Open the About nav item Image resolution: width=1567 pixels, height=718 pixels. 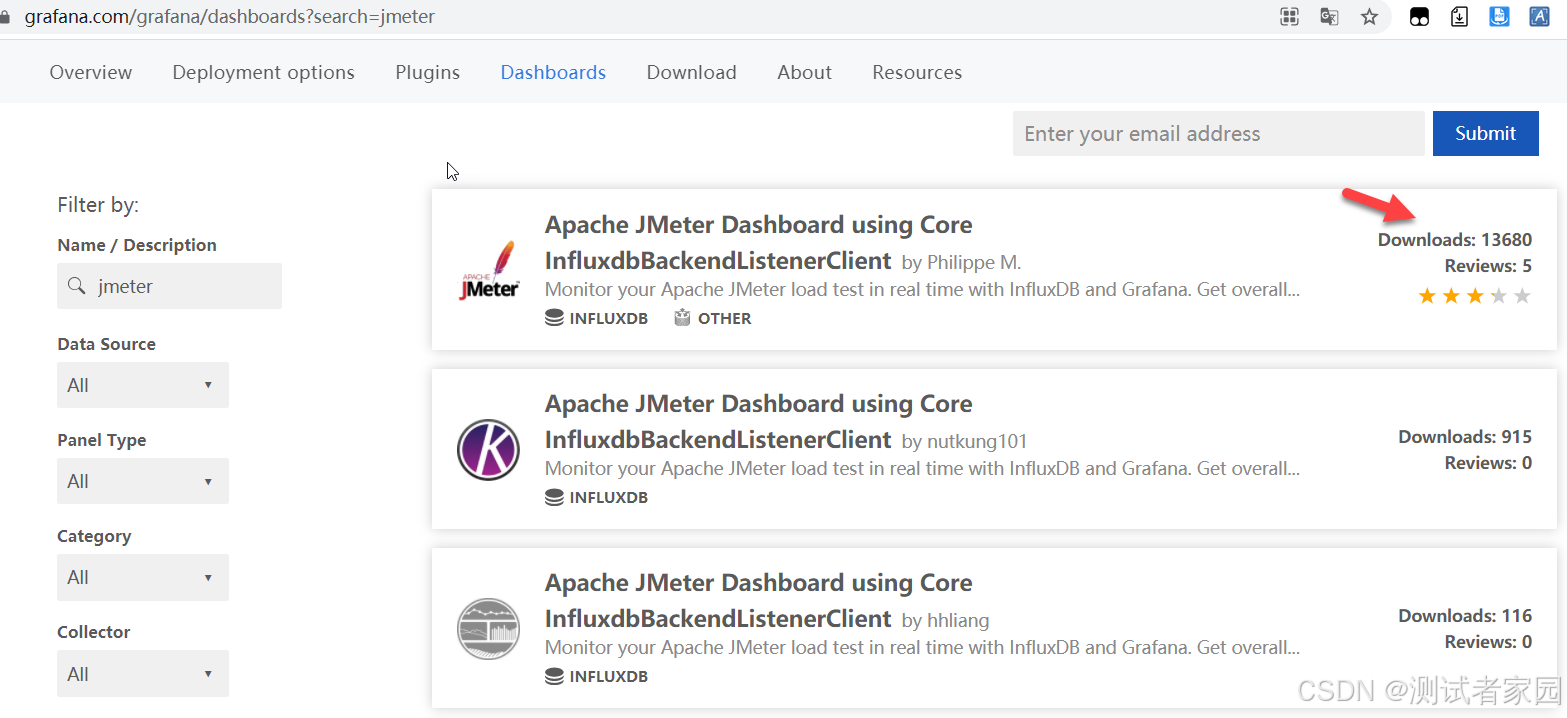pyautogui.click(x=805, y=72)
